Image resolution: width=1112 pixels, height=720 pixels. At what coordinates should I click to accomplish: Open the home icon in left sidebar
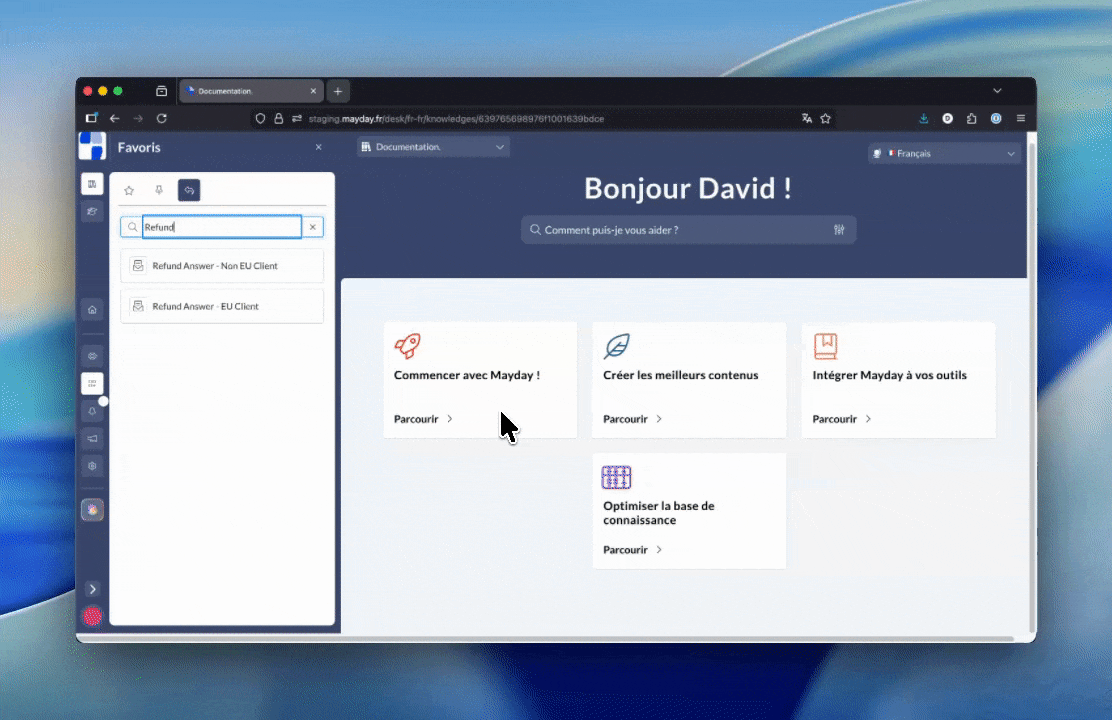click(x=92, y=310)
